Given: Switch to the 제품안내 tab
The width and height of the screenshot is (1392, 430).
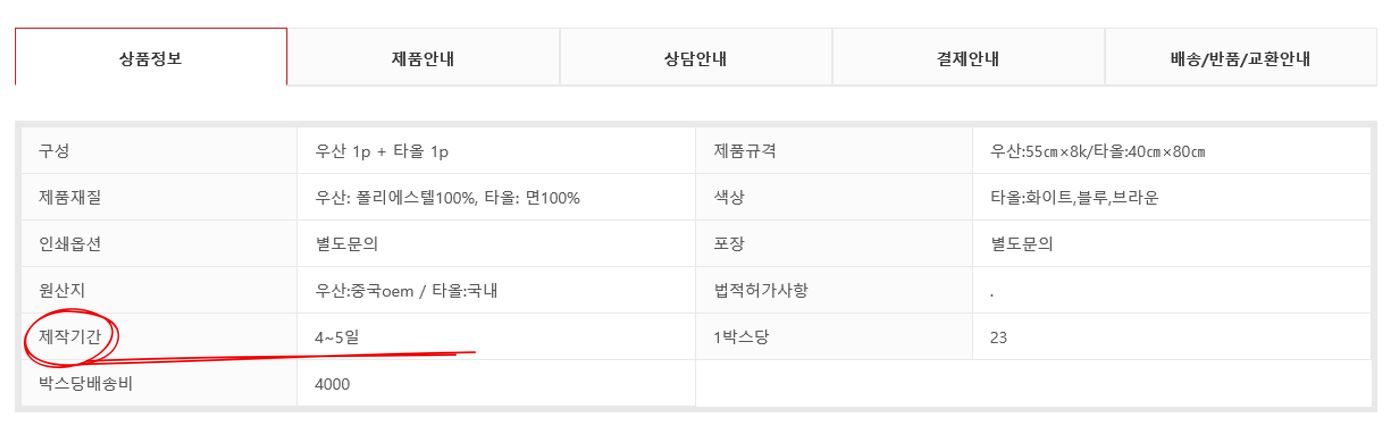Looking at the screenshot, I should (423, 57).
